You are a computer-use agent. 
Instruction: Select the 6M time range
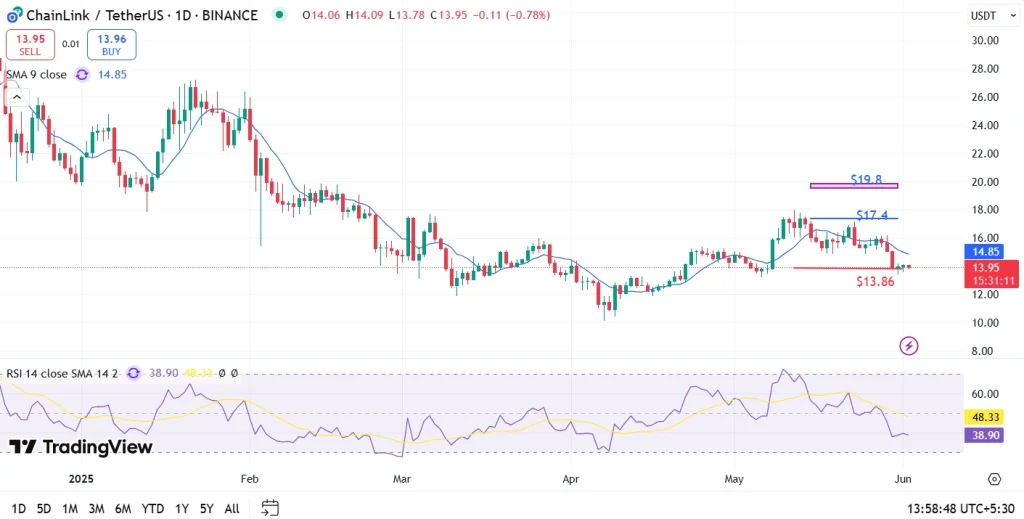(x=123, y=509)
